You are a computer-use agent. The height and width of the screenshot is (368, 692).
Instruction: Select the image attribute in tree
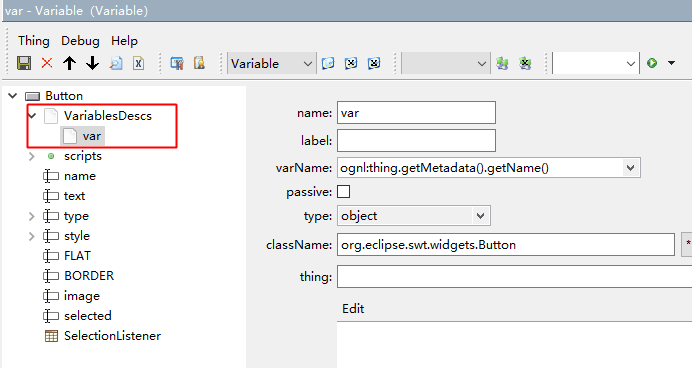pyautogui.click(x=82, y=296)
